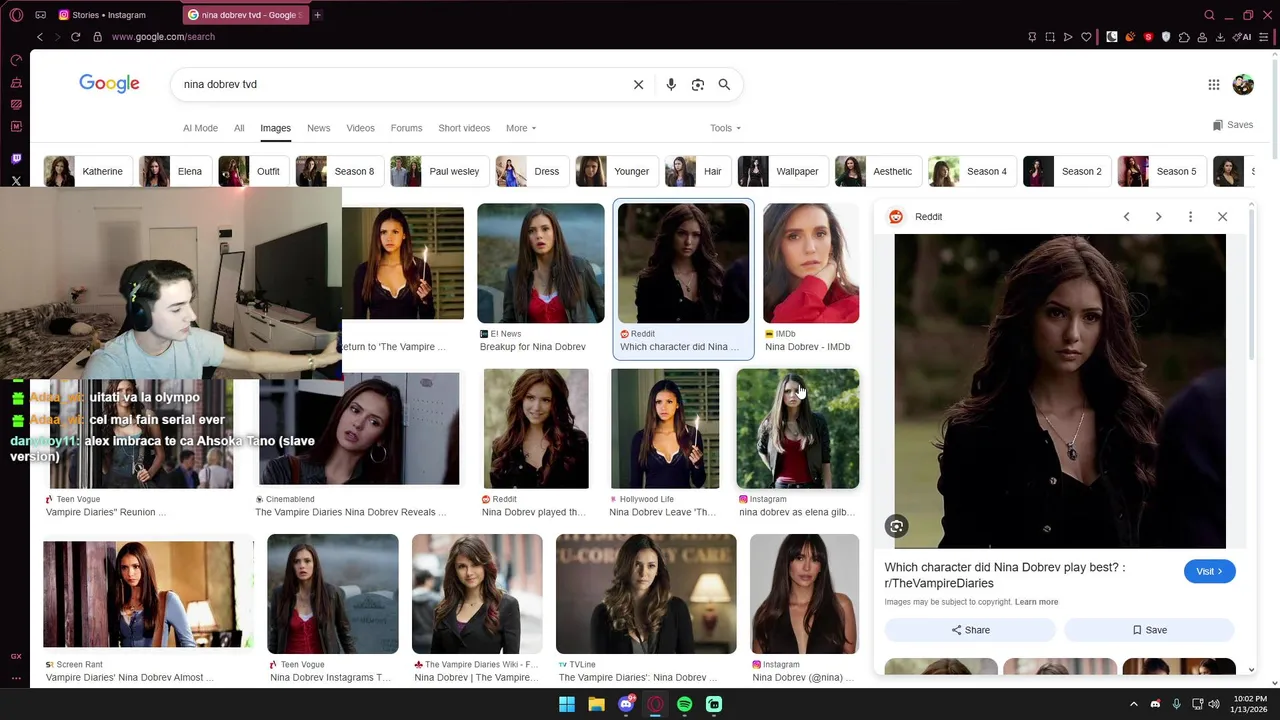Filter images by Season 5 chip
The image size is (1280, 720).
[1161, 171]
